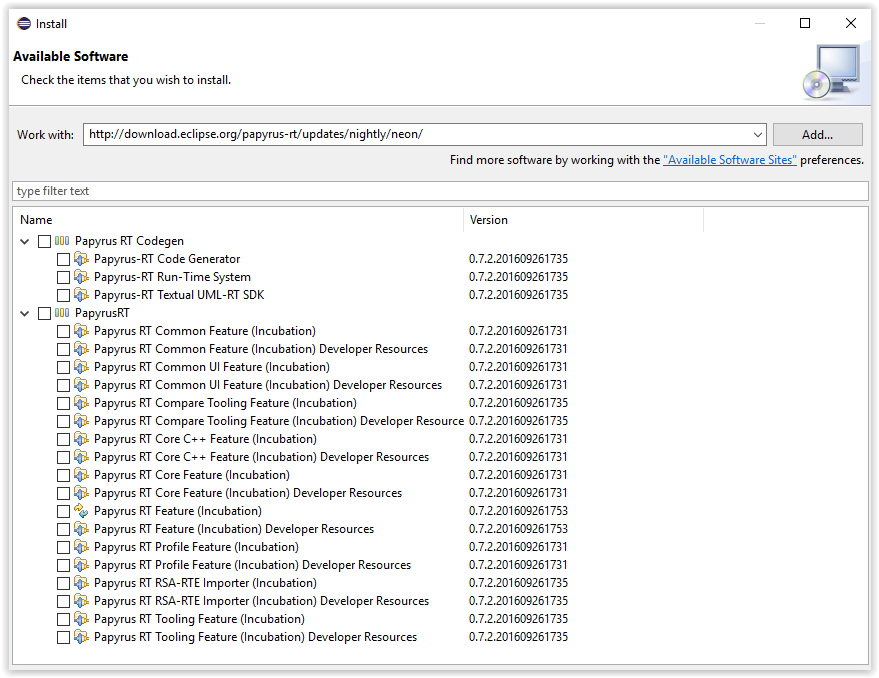The width and height of the screenshot is (879, 678).
Task: Click the Papyrus-RT Run-Time System feature icon
Action: point(82,277)
